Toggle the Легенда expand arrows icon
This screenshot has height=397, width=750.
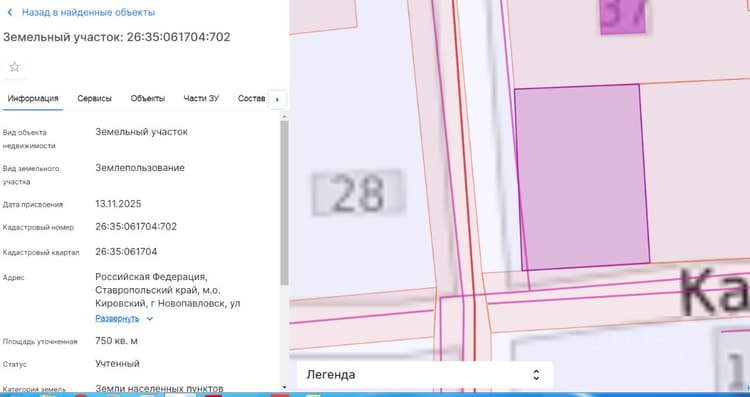[x=536, y=375]
